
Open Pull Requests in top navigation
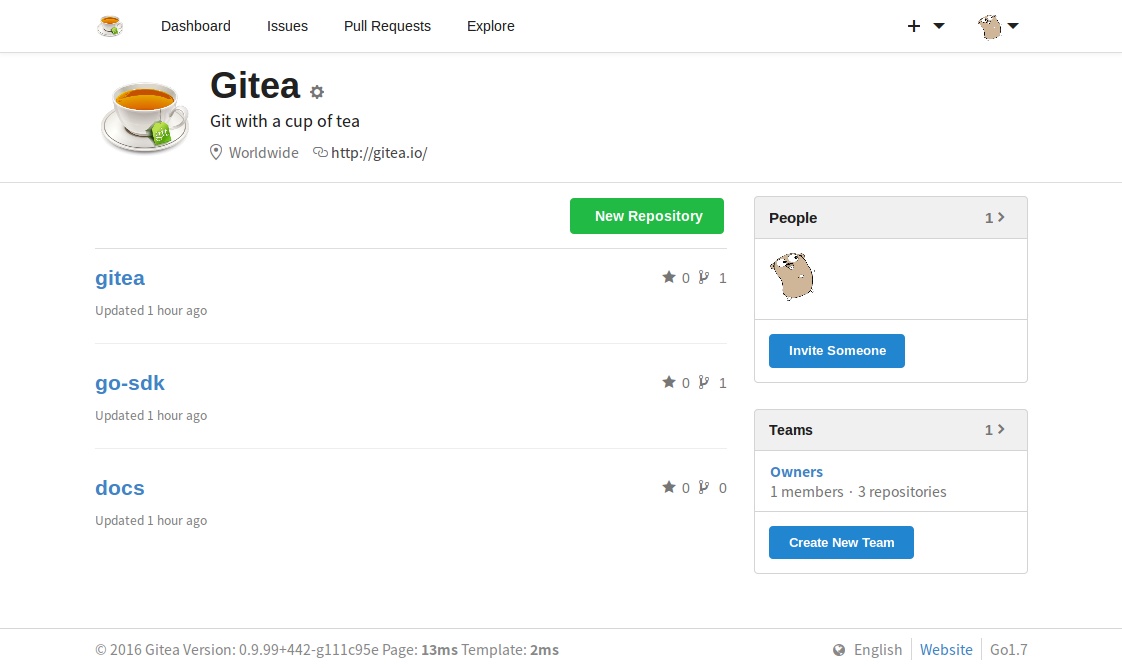387,26
